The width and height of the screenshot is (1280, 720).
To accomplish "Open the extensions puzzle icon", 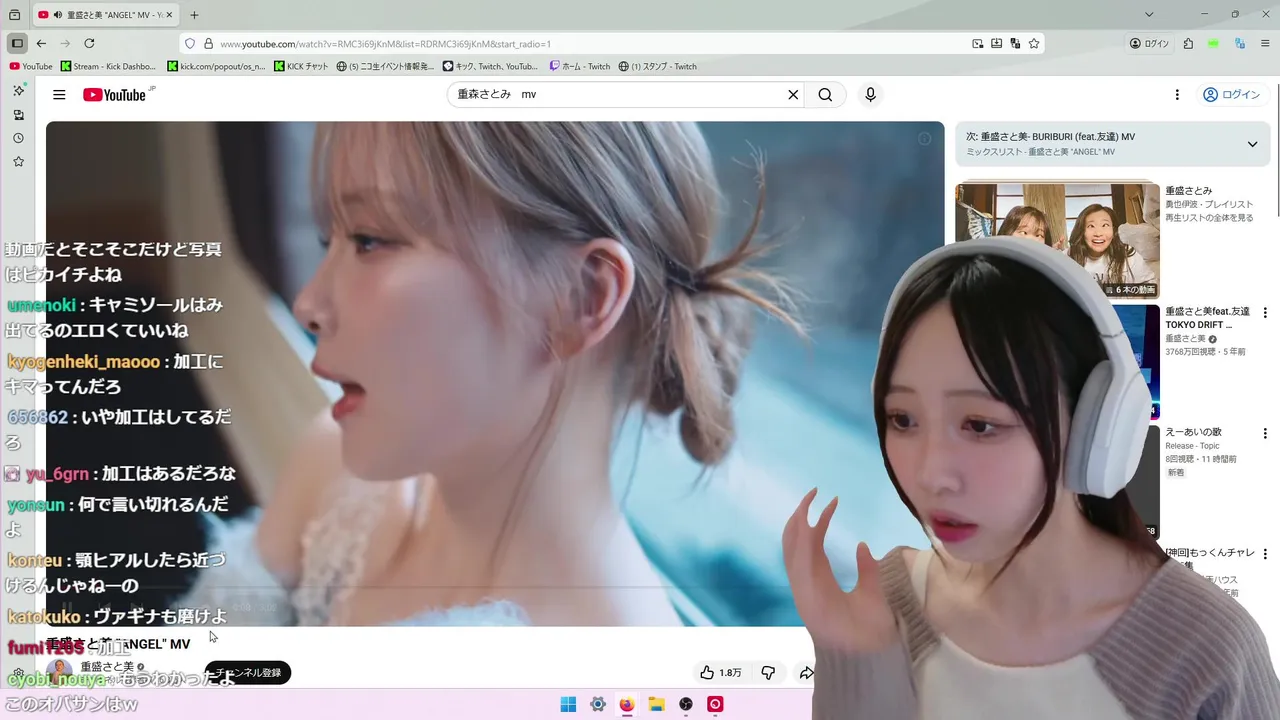I will [x=1188, y=44].
